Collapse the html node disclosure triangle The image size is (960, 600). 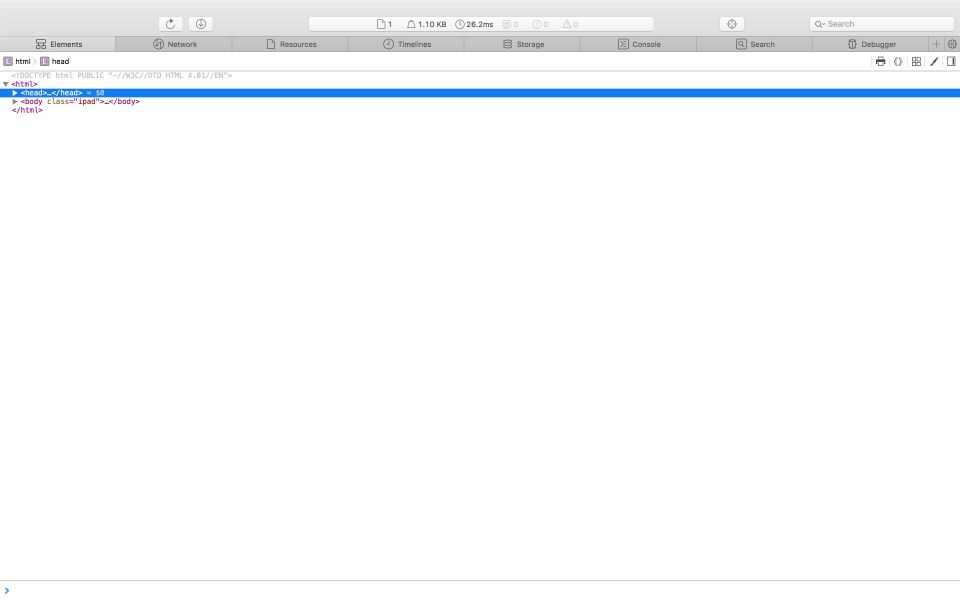tap(6, 84)
